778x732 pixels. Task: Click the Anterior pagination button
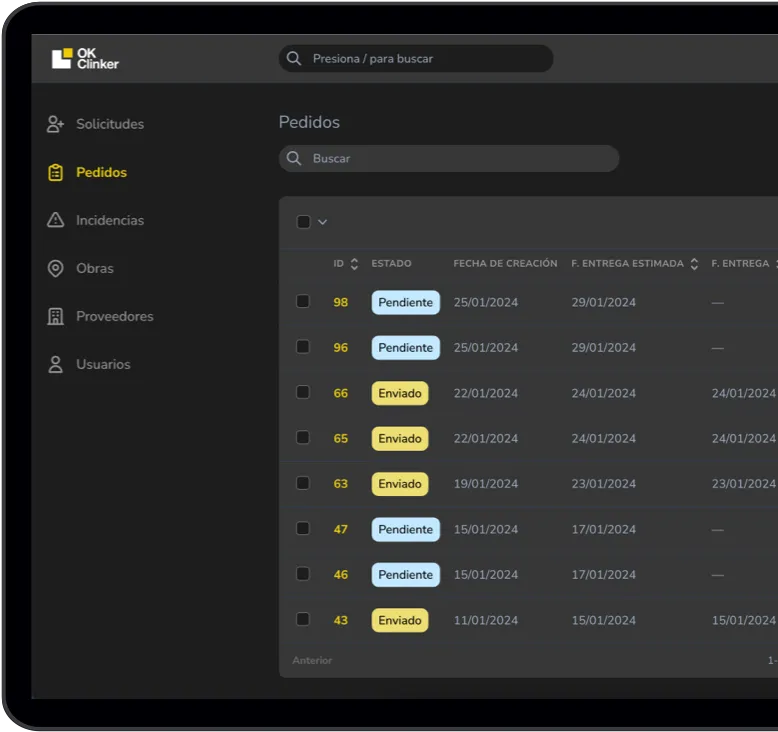[312, 660]
